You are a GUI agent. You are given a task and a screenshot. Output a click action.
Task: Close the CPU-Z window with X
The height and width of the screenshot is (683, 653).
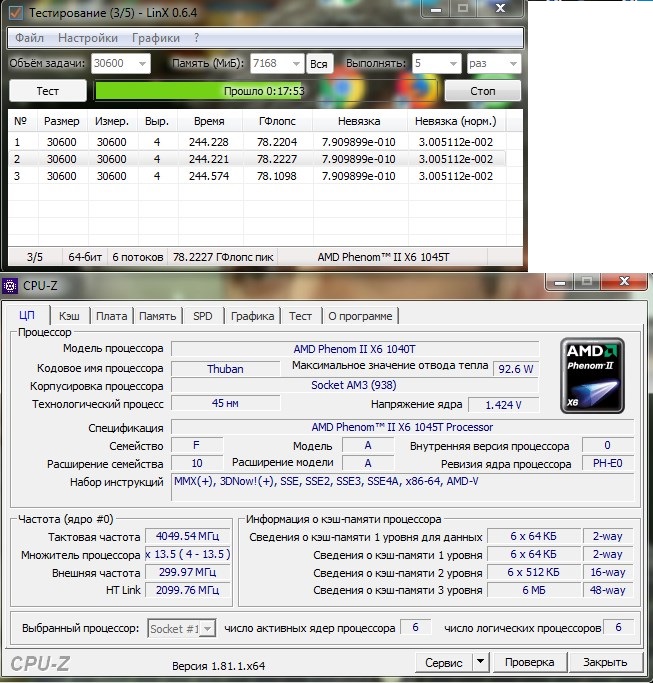pos(624,281)
